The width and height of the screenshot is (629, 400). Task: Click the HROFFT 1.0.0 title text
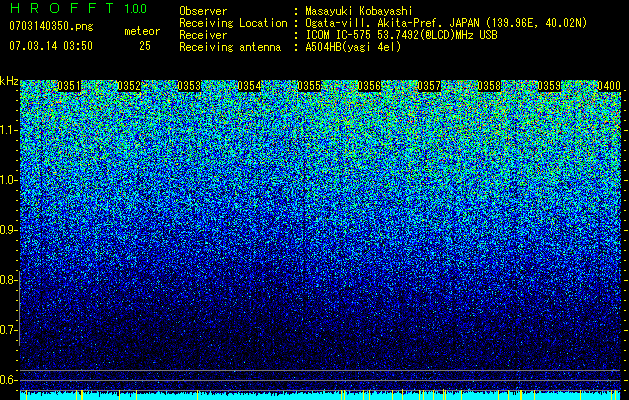(x=78, y=8)
